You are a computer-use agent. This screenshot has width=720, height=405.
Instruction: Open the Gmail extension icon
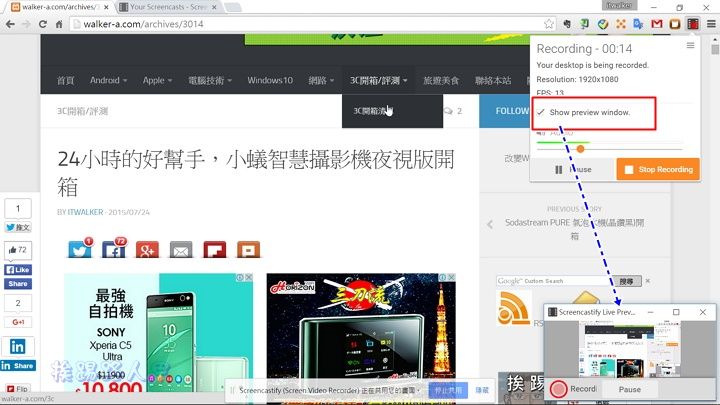click(x=657, y=24)
